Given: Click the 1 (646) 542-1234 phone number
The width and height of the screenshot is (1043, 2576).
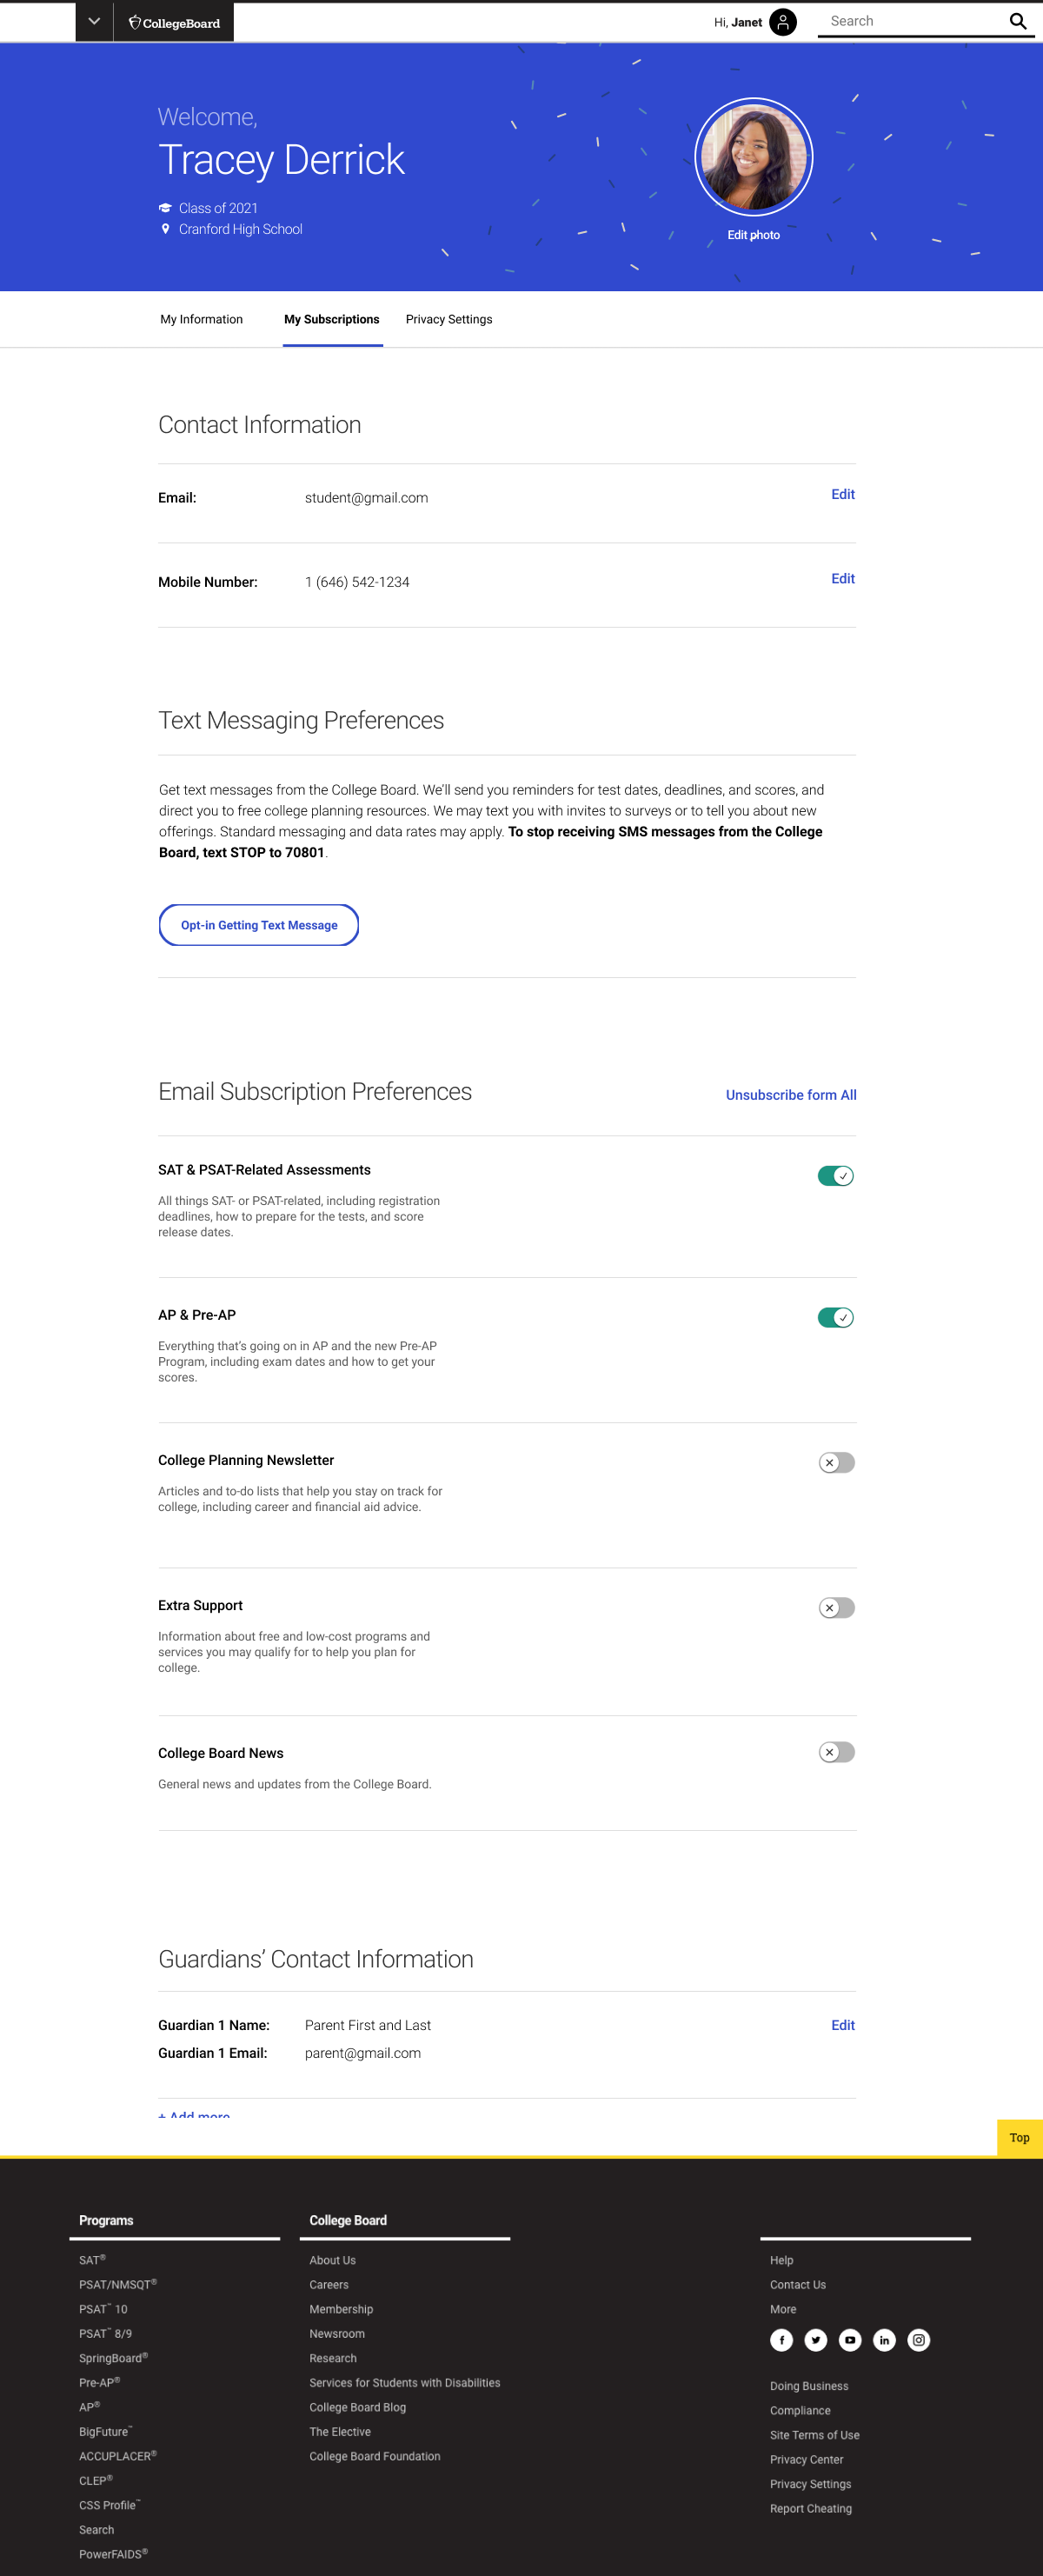Looking at the screenshot, I should pos(357,582).
